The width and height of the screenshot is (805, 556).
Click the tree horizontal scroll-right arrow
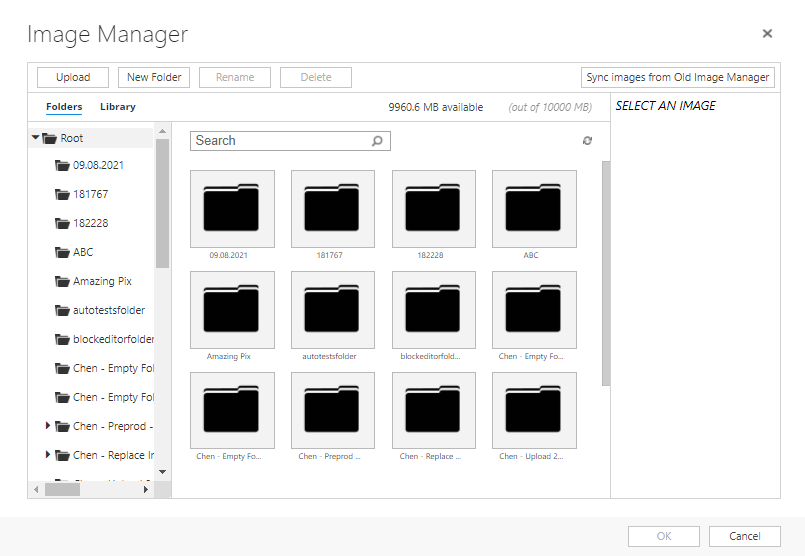pos(146,490)
